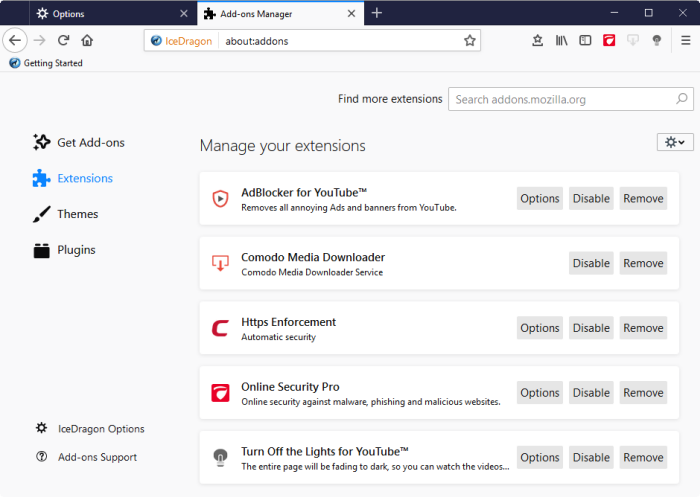
Task: Reload the current page
Action: click(63, 40)
